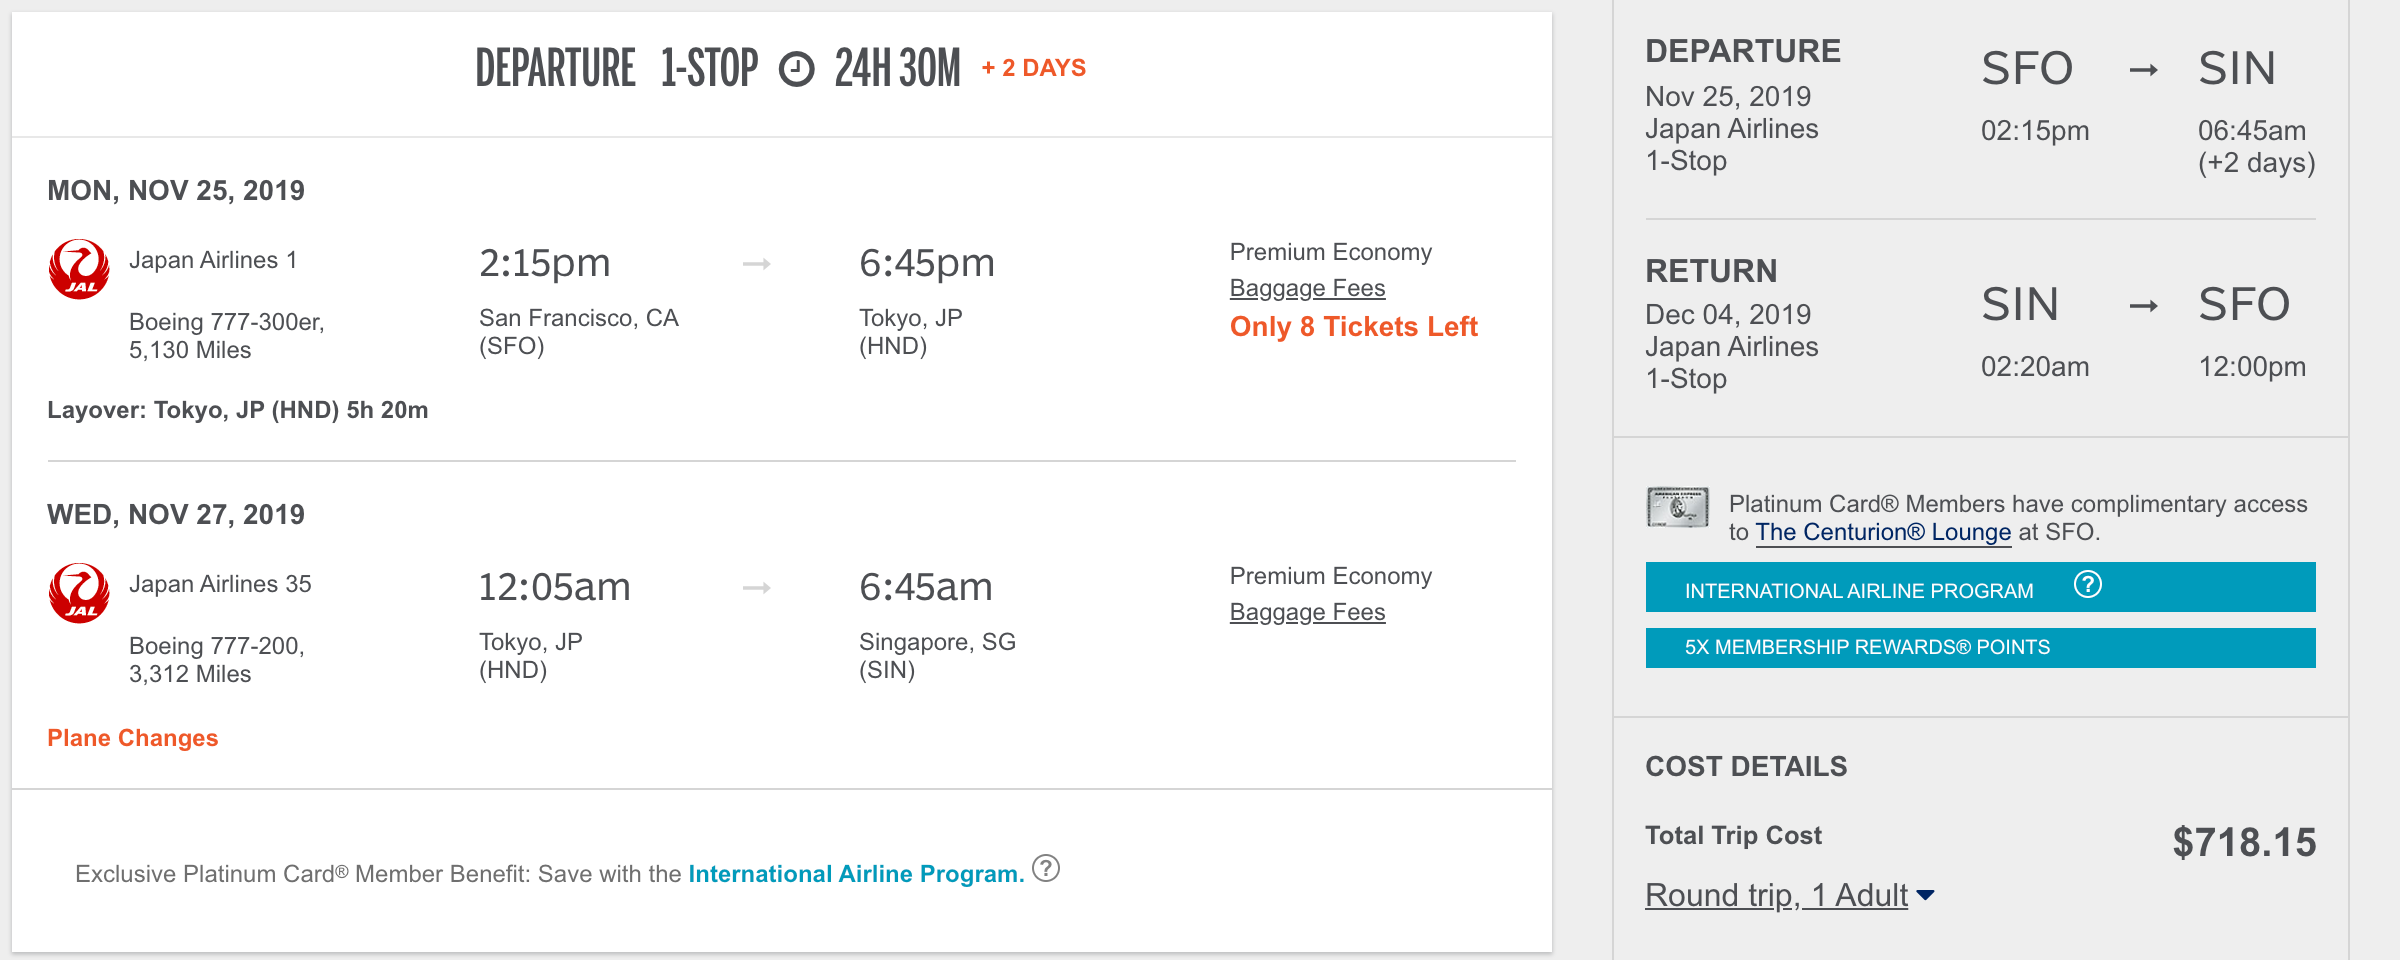2400x960 pixels.
Task: Click the Platinum Card image icon
Action: (x=1678, y=507)
